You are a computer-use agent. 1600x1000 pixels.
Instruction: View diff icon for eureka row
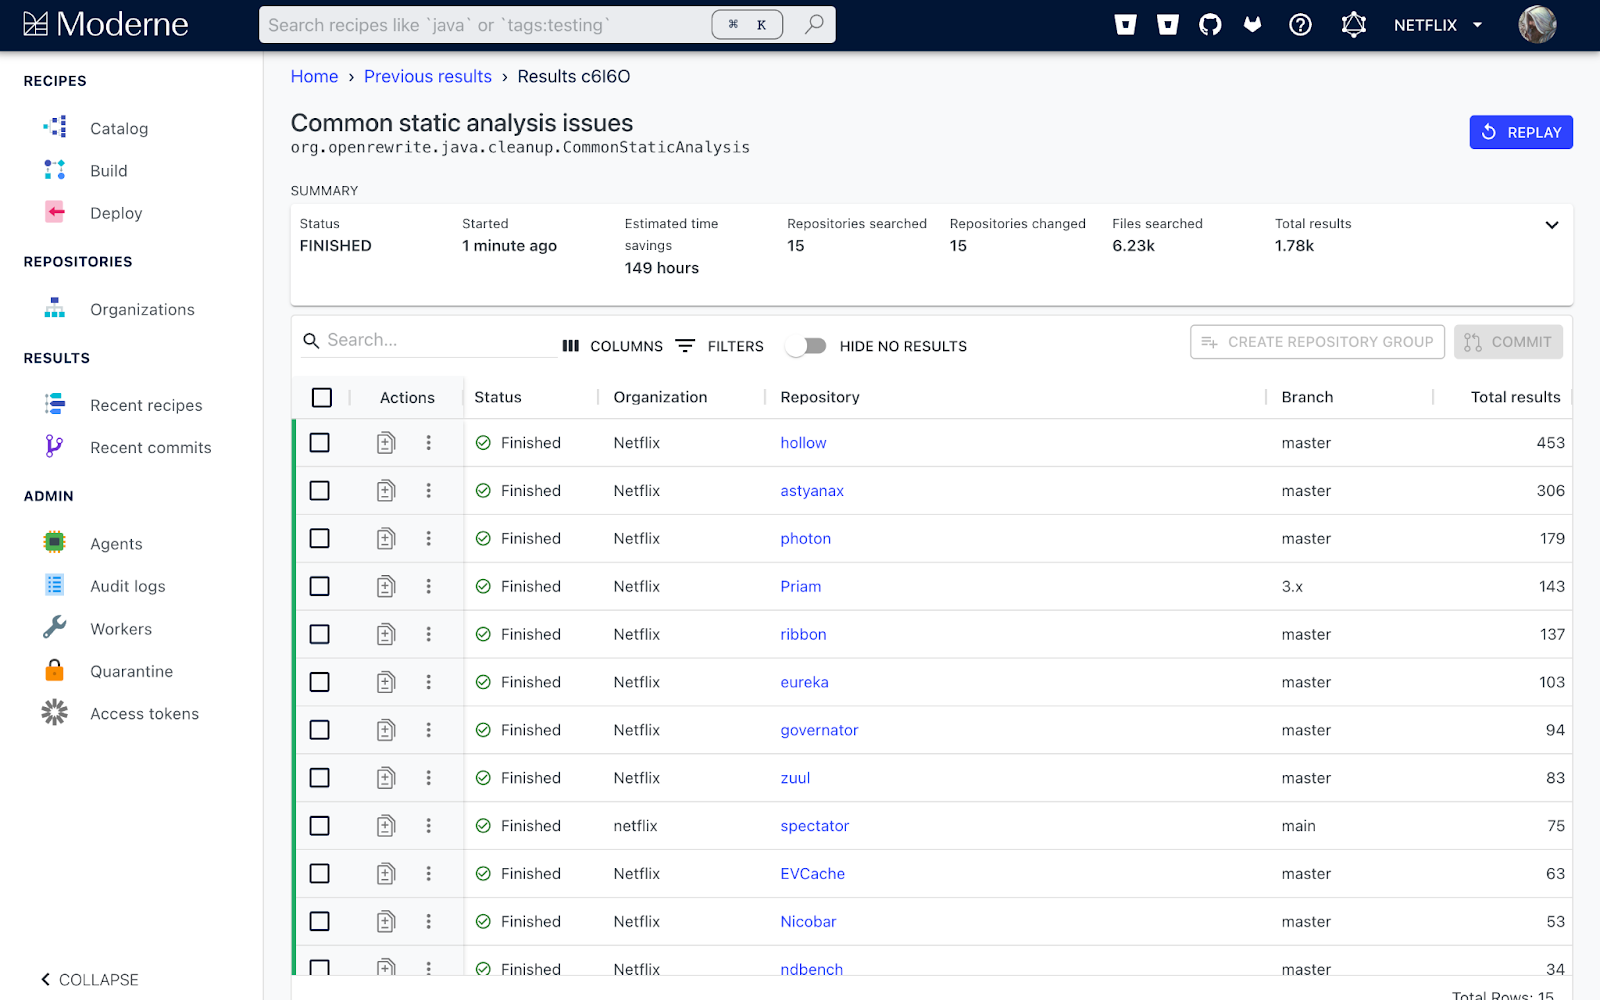click(x=386, y=682)
